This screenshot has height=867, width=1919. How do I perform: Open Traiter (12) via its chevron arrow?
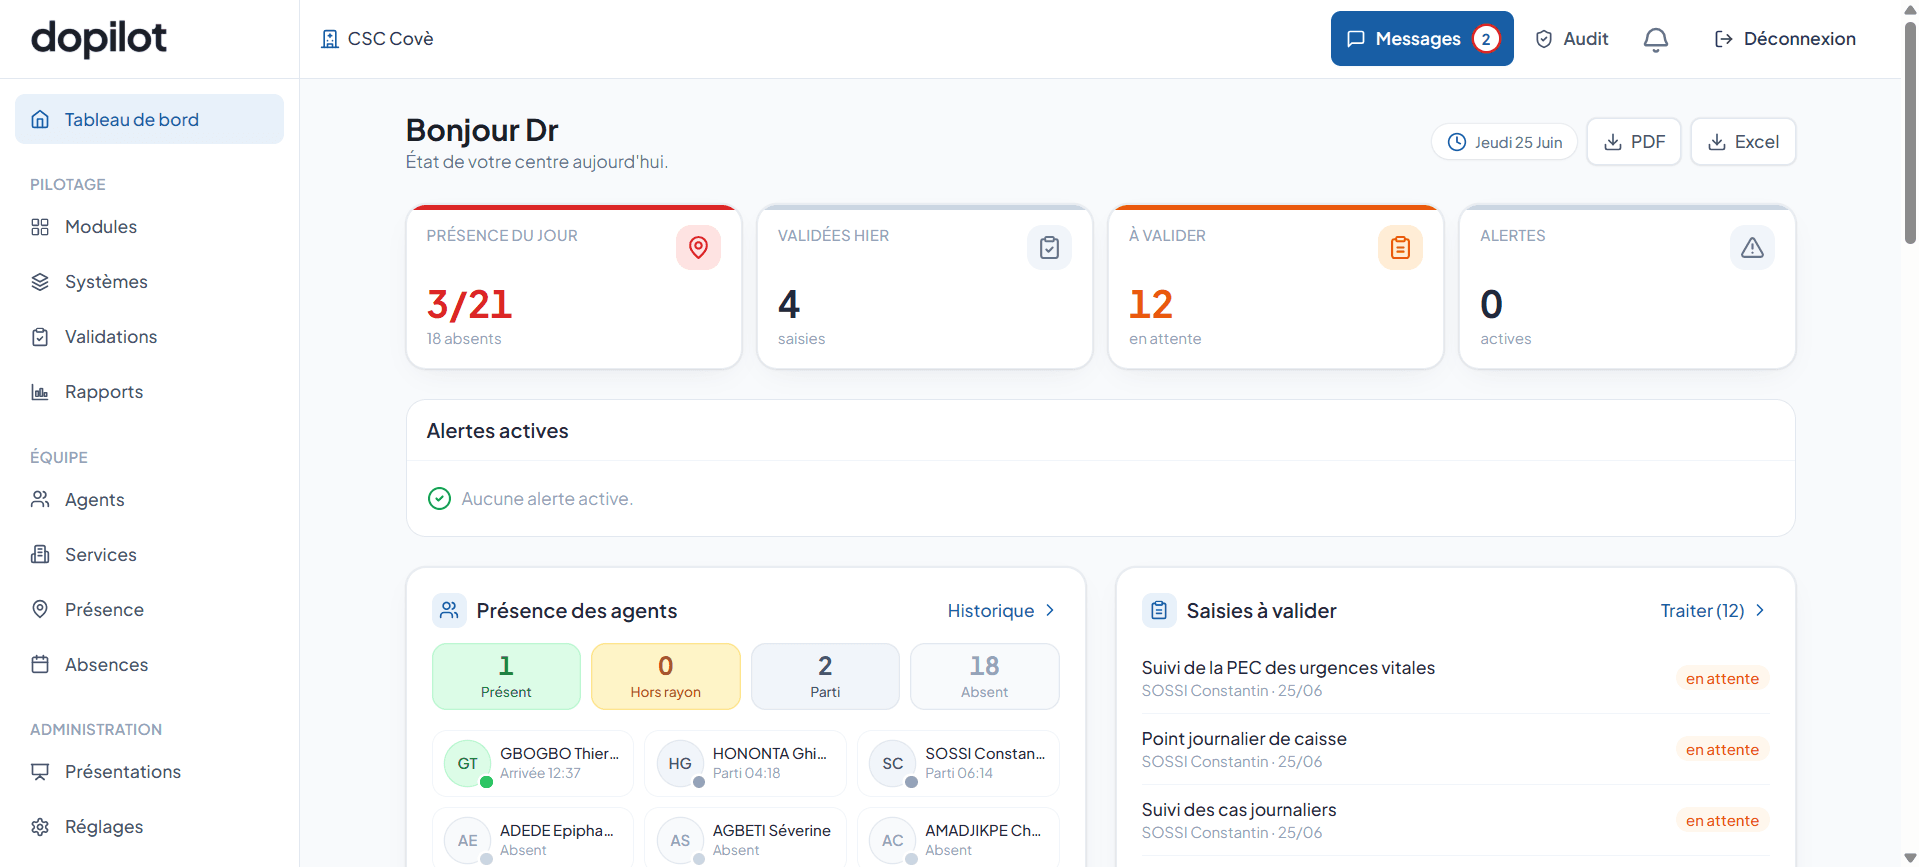pos(1760,610)
